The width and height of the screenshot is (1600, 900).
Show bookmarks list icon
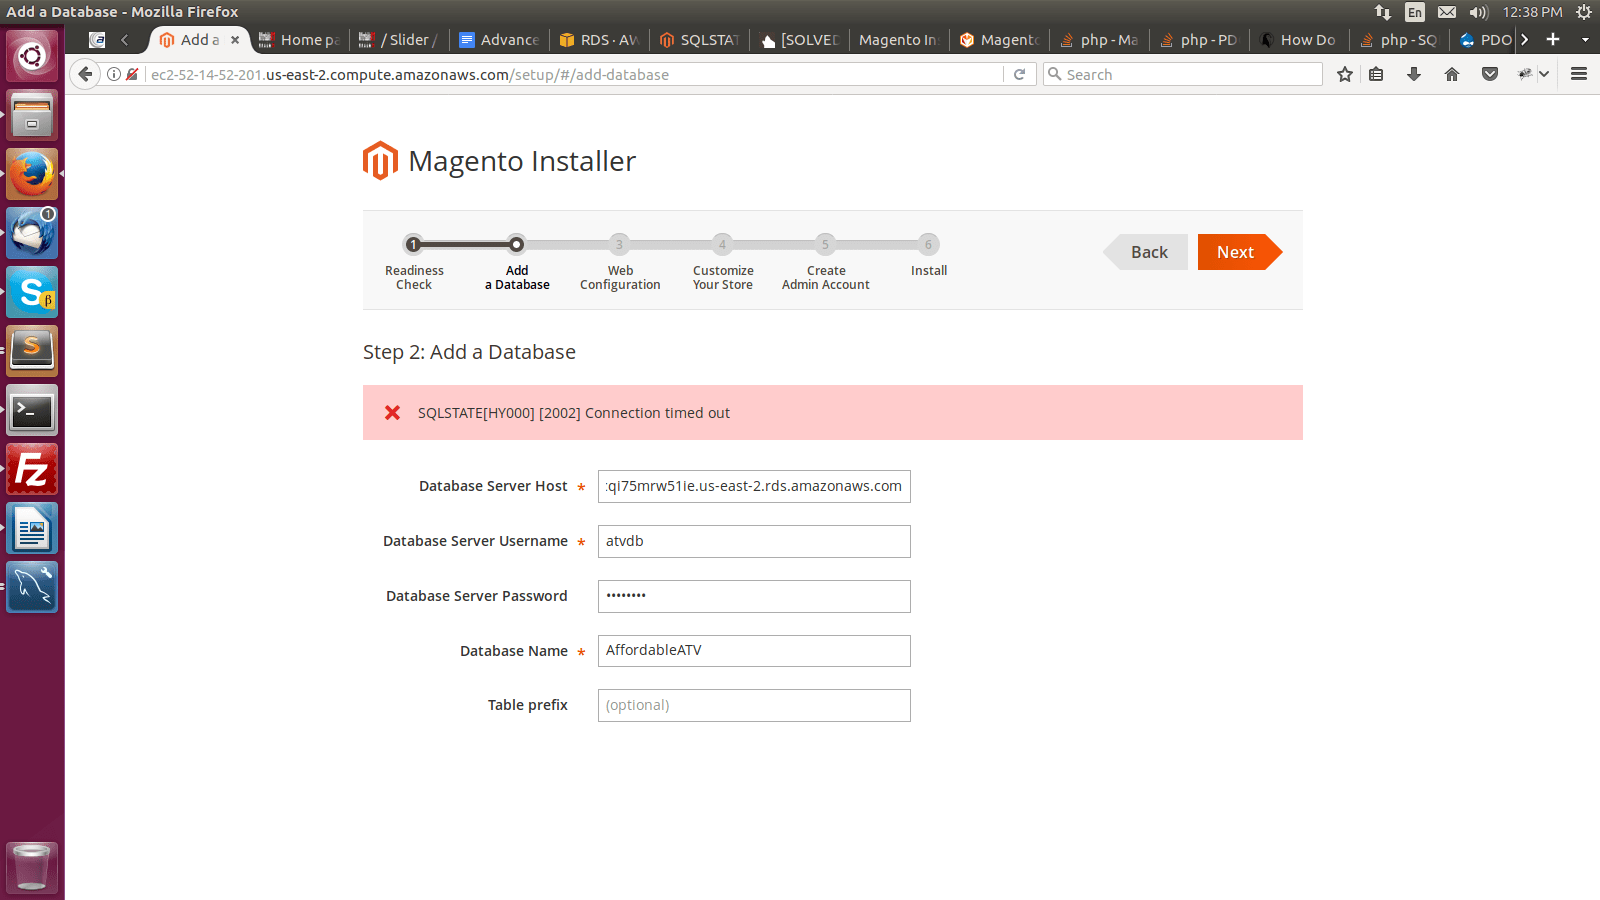click(x=1376, y=74)
